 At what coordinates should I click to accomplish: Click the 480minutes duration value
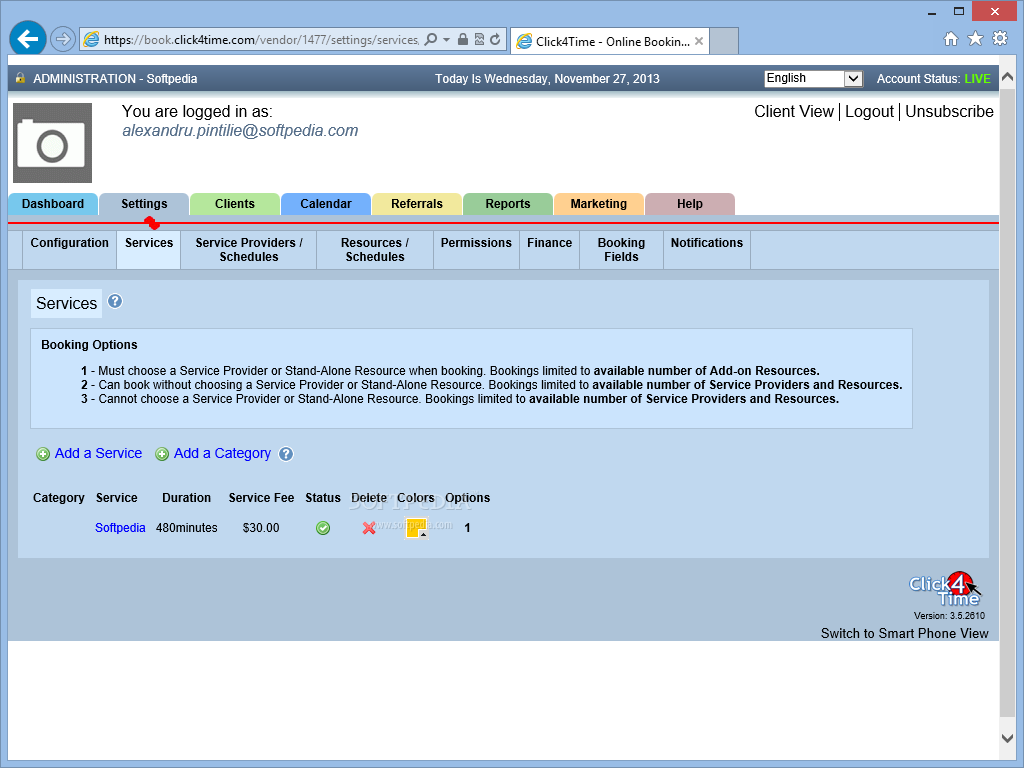point(187,528)
